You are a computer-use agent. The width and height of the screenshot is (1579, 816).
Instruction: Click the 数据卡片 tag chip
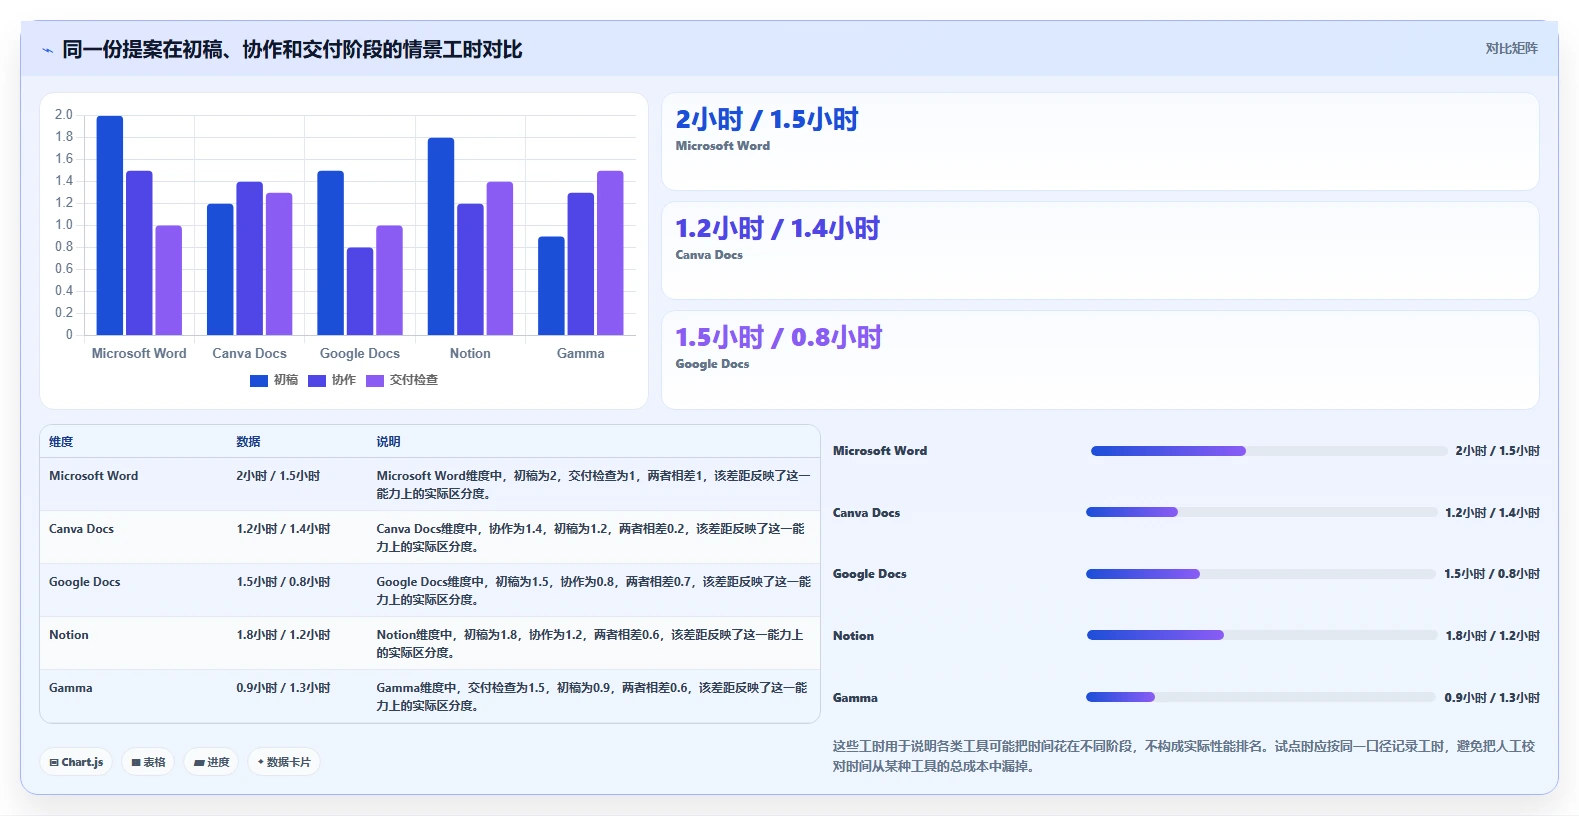pos(284,762)
